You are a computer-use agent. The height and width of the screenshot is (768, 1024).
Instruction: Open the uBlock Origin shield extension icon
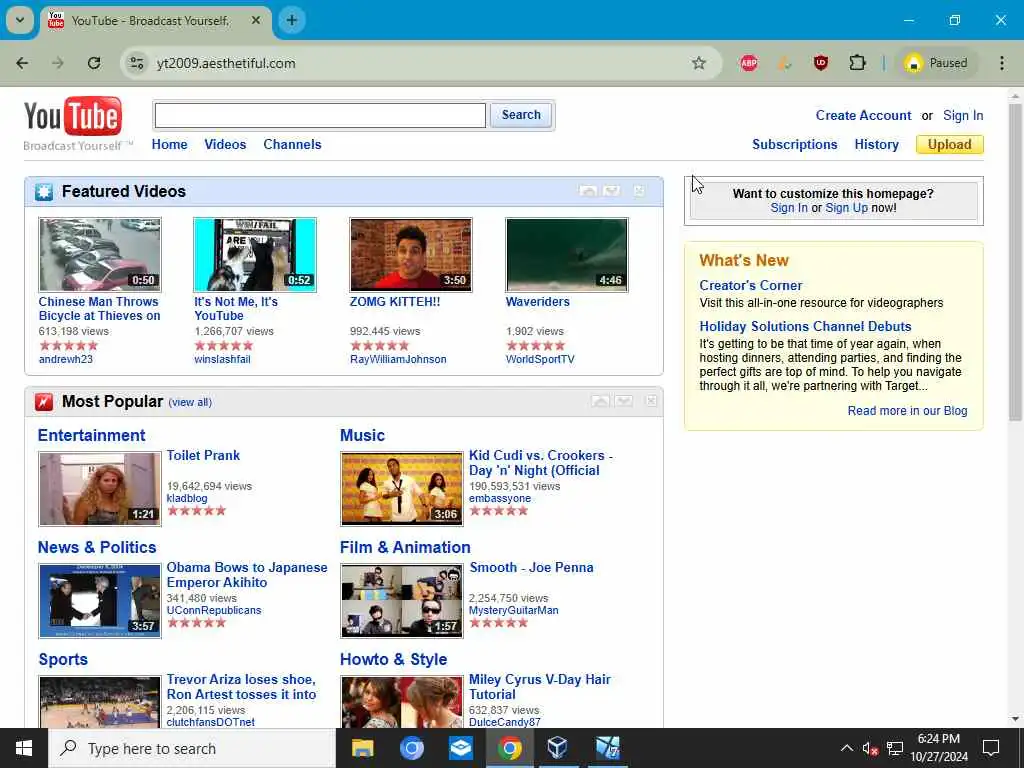tap(821, 63)
